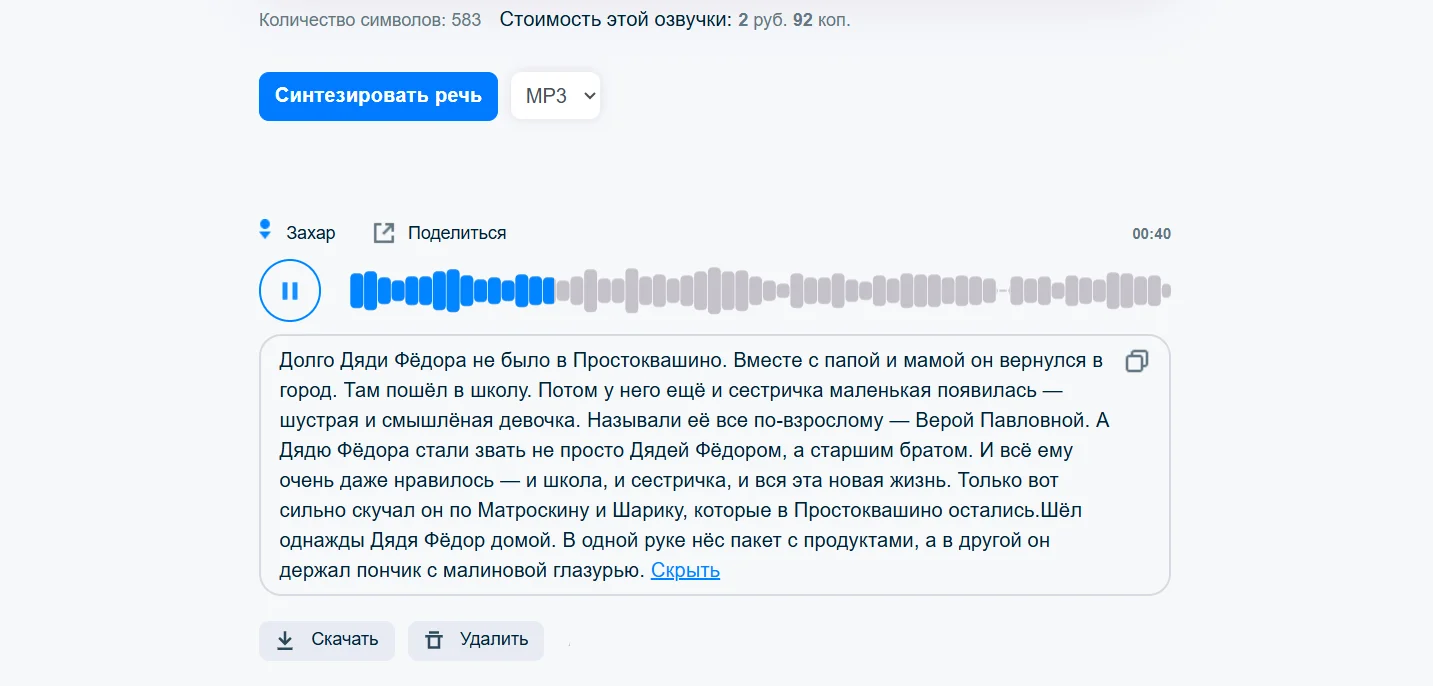The width and height of the screenshot is (1433, 686).
Task: Click the Скрыть link to collapse text
Action: tap(685, 571)
